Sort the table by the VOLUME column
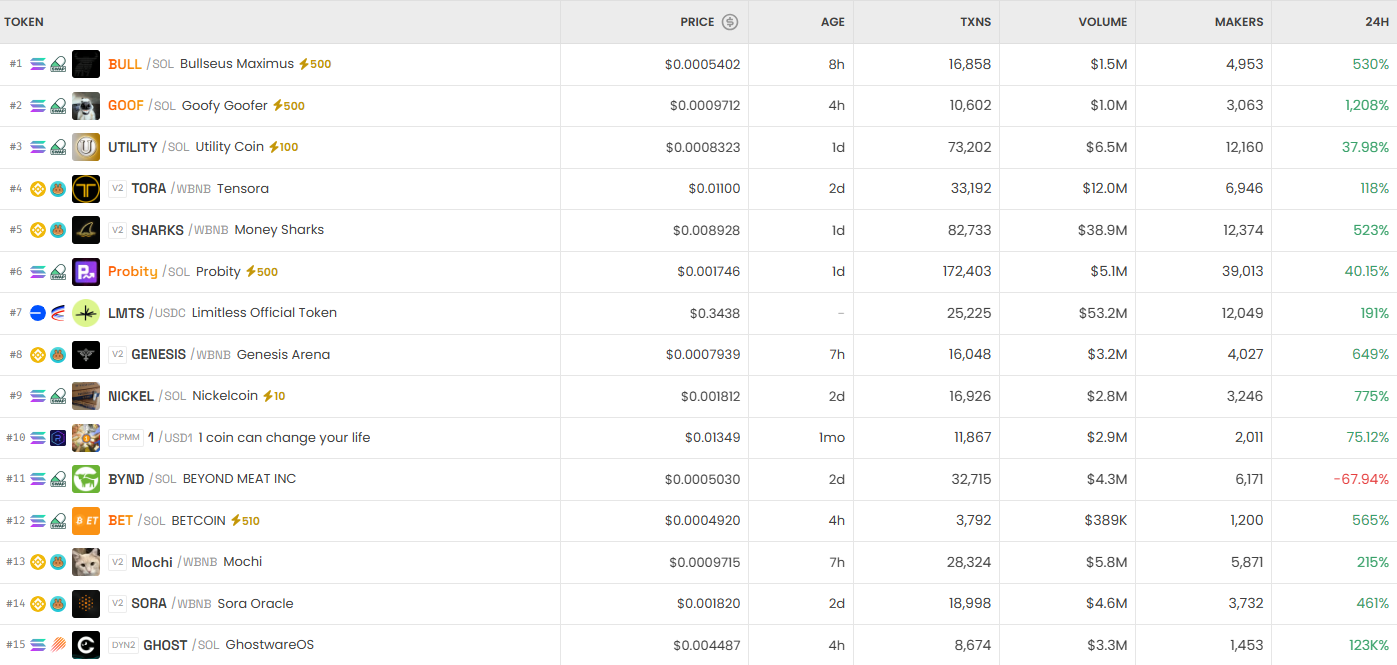The width and height of the screenshot is (1397, 665). click(1102, 22)
